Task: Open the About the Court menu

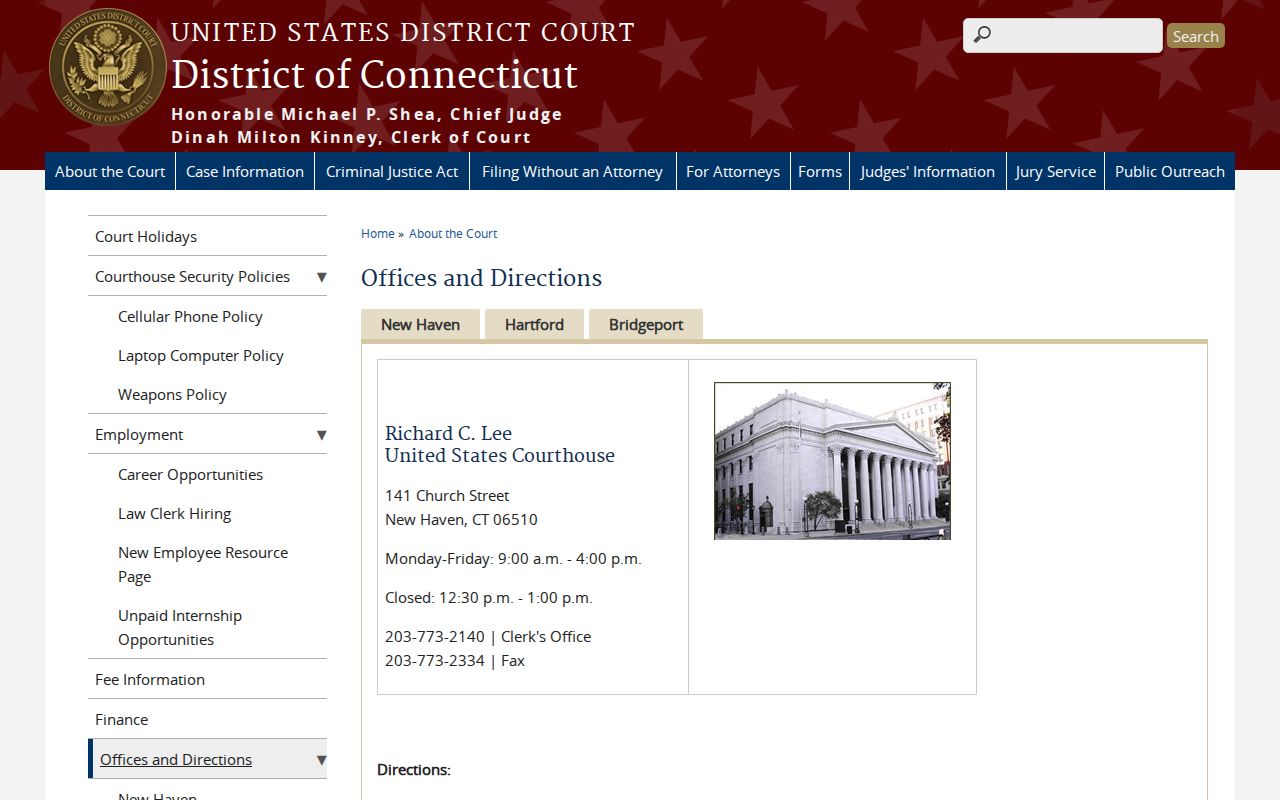Action: pyautogui.click(x=110, y=171)
